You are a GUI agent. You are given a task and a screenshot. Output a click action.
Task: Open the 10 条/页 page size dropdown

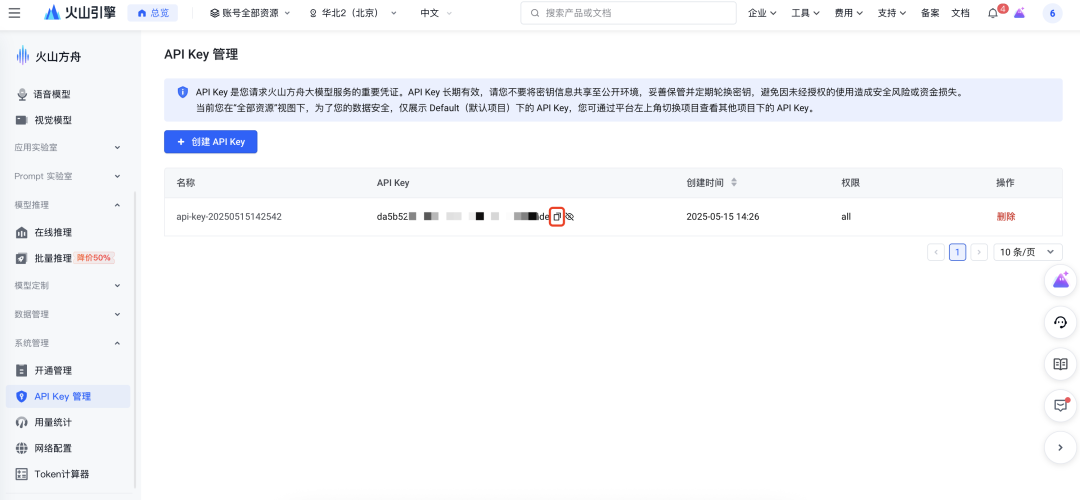[x=1028, y=252]
